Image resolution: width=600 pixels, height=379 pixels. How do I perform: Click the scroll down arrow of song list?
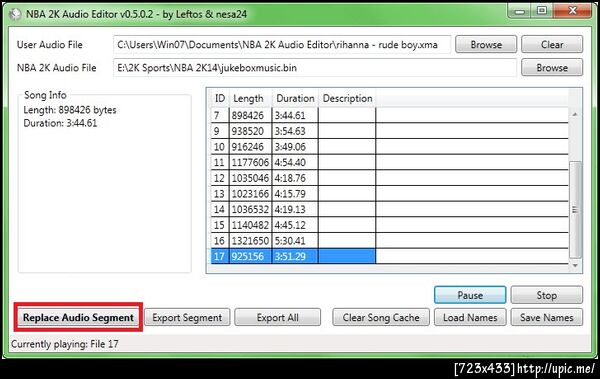pos(575,265)
